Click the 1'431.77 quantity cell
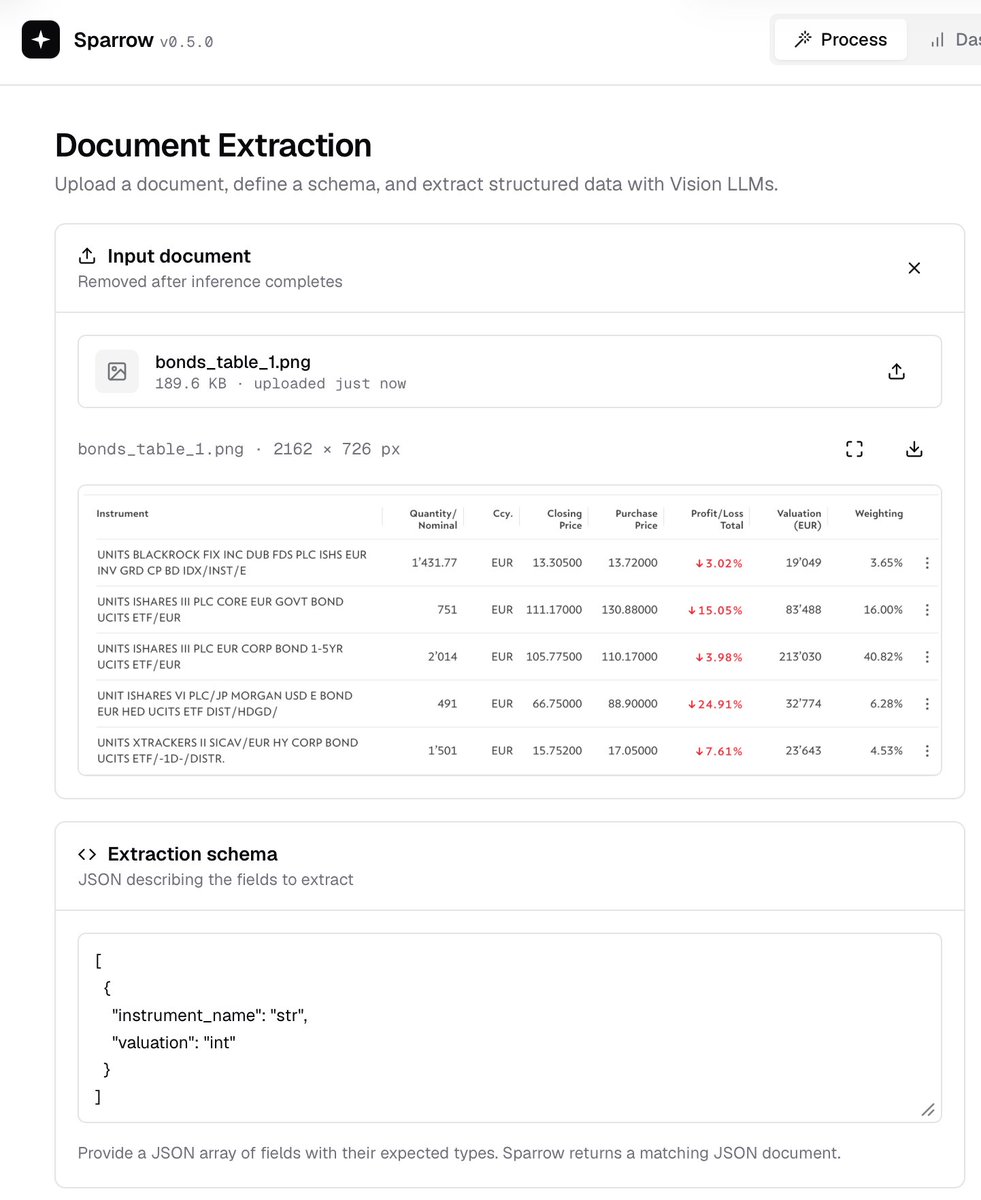981x1200 pixels. click(434, 563)
